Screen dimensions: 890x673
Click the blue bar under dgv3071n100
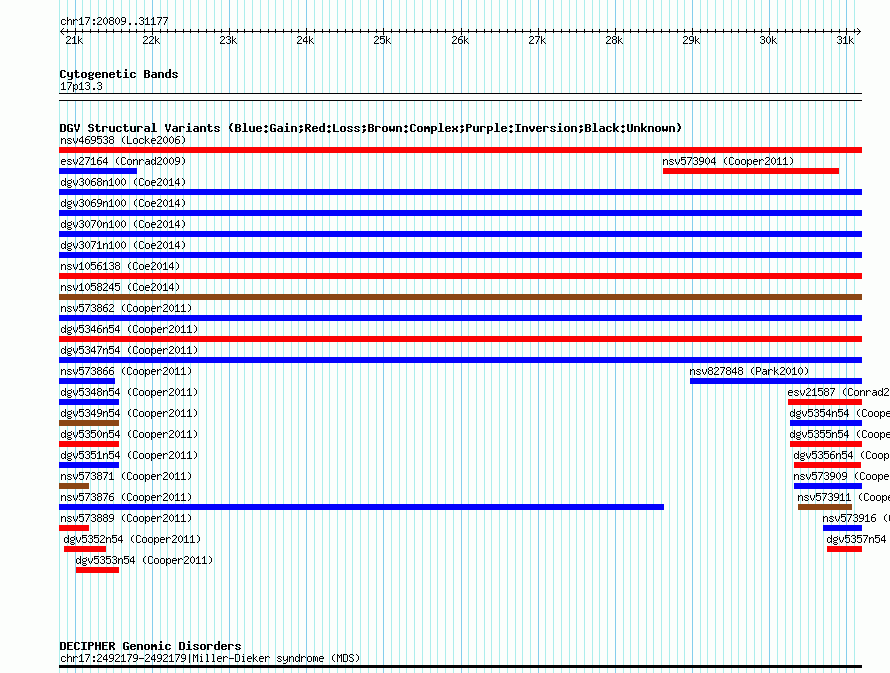pos(460,255)
